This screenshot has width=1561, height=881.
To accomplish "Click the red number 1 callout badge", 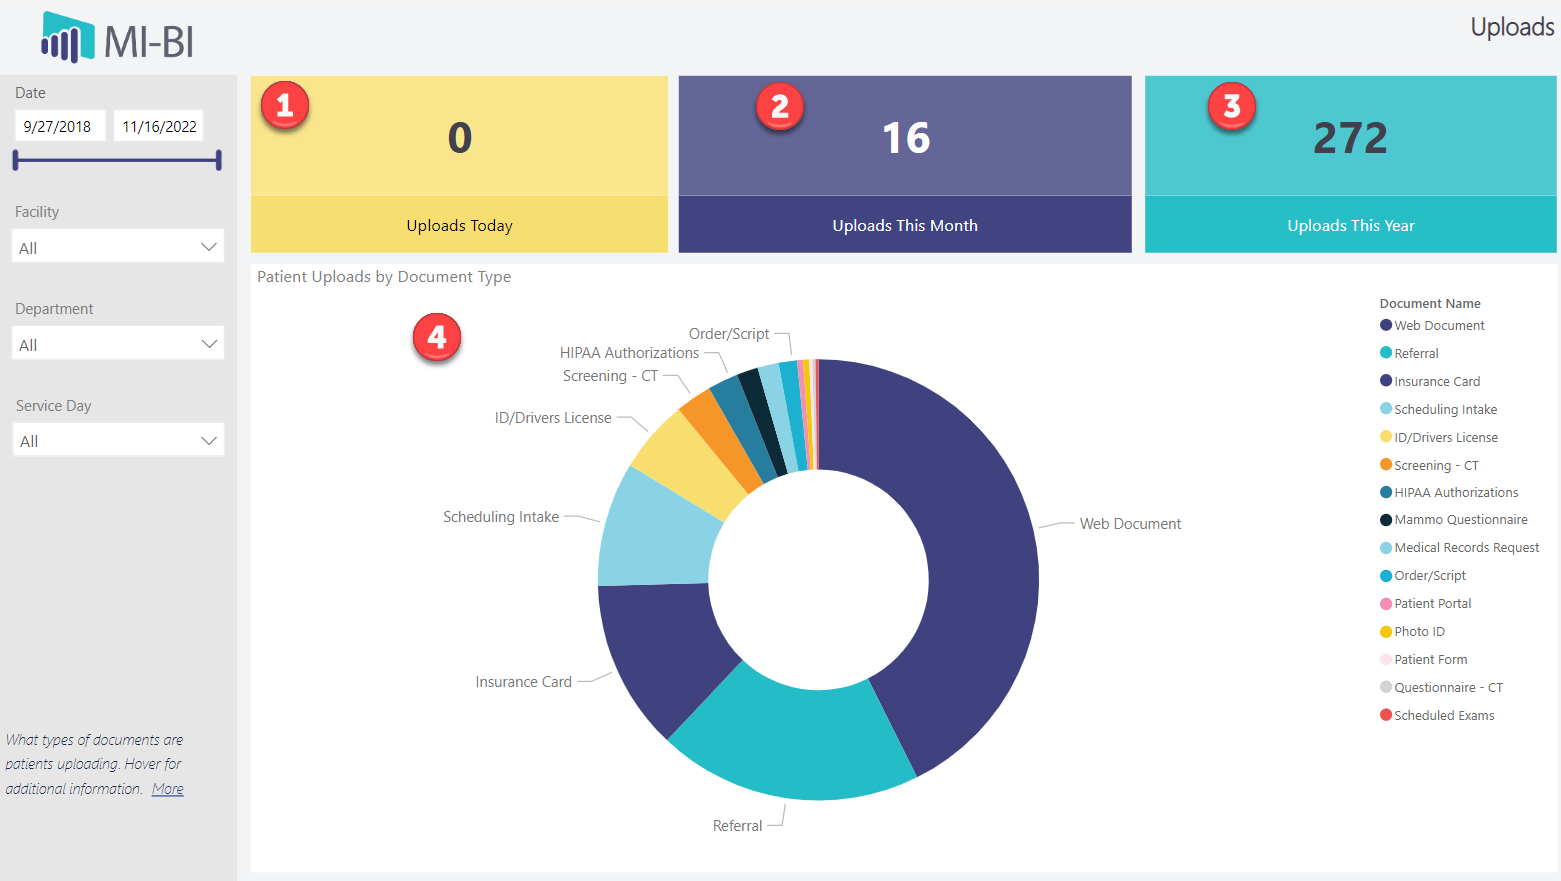I will point(285,105).
